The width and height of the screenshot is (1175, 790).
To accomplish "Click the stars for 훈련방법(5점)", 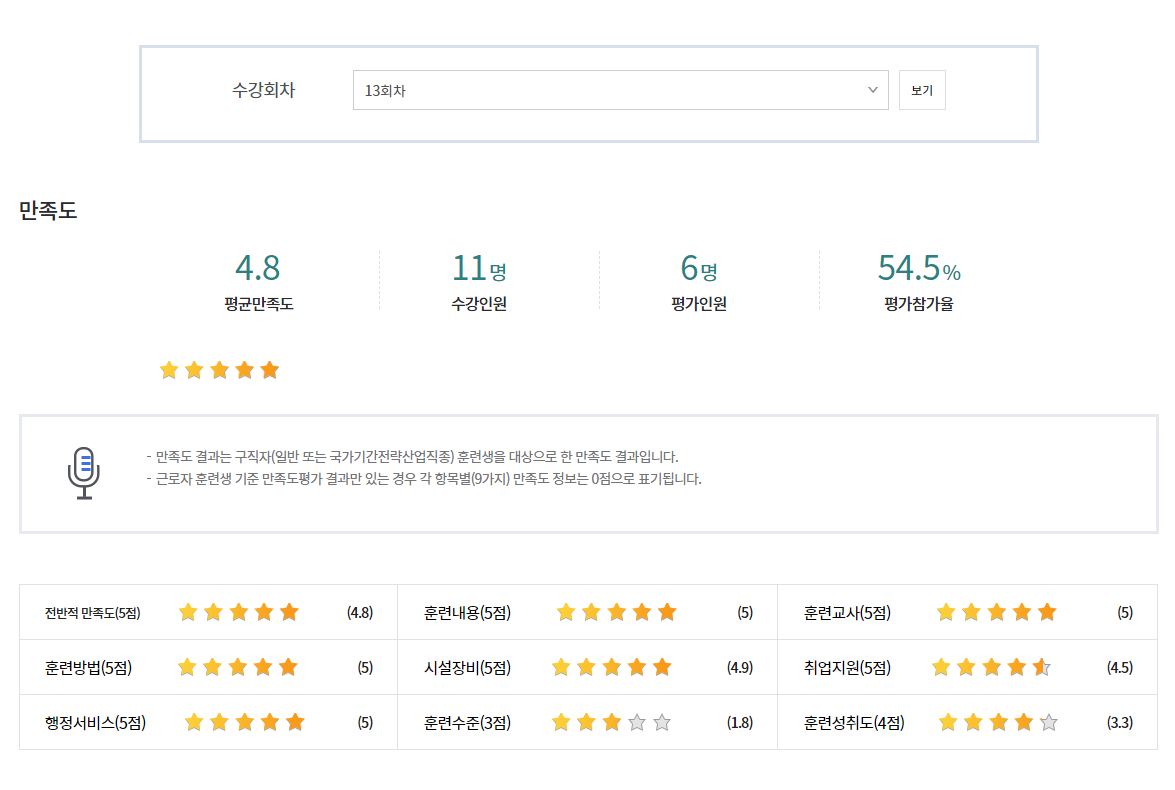I will pyautogui.click(x=238, y=668).
